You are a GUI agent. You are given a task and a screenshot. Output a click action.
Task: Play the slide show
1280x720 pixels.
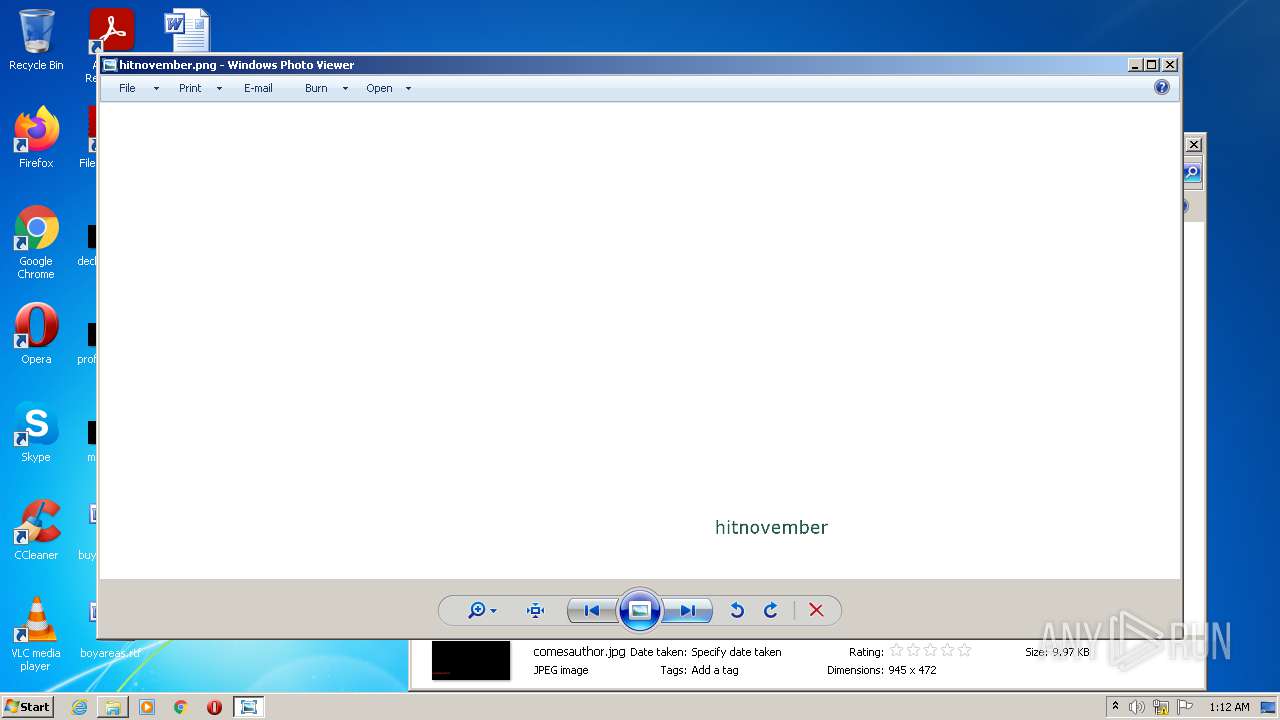pyautogui.click(x=640, y=610)
